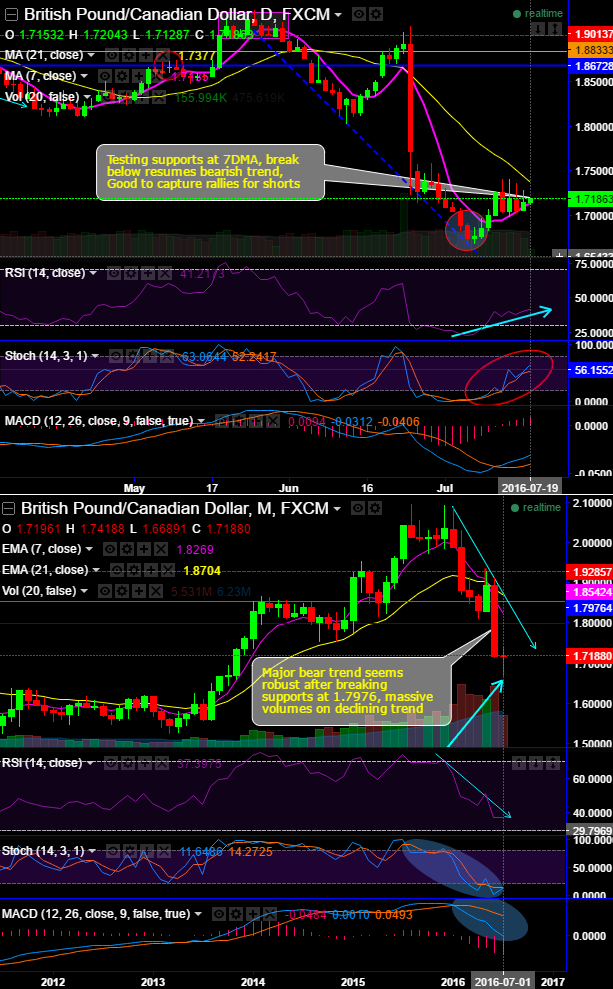
Task: Click blue 1.86728 price label on axis
Action: 590,66
